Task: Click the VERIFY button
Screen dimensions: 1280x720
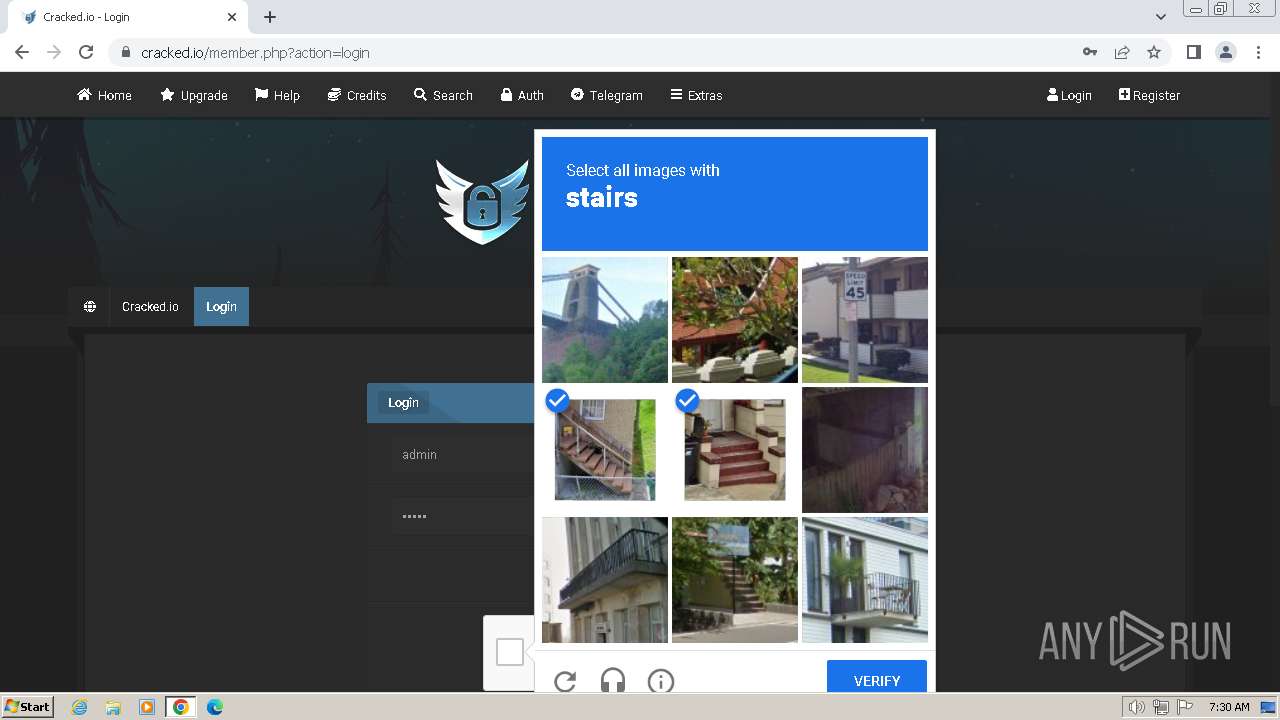Action: [x=877, y=677]
